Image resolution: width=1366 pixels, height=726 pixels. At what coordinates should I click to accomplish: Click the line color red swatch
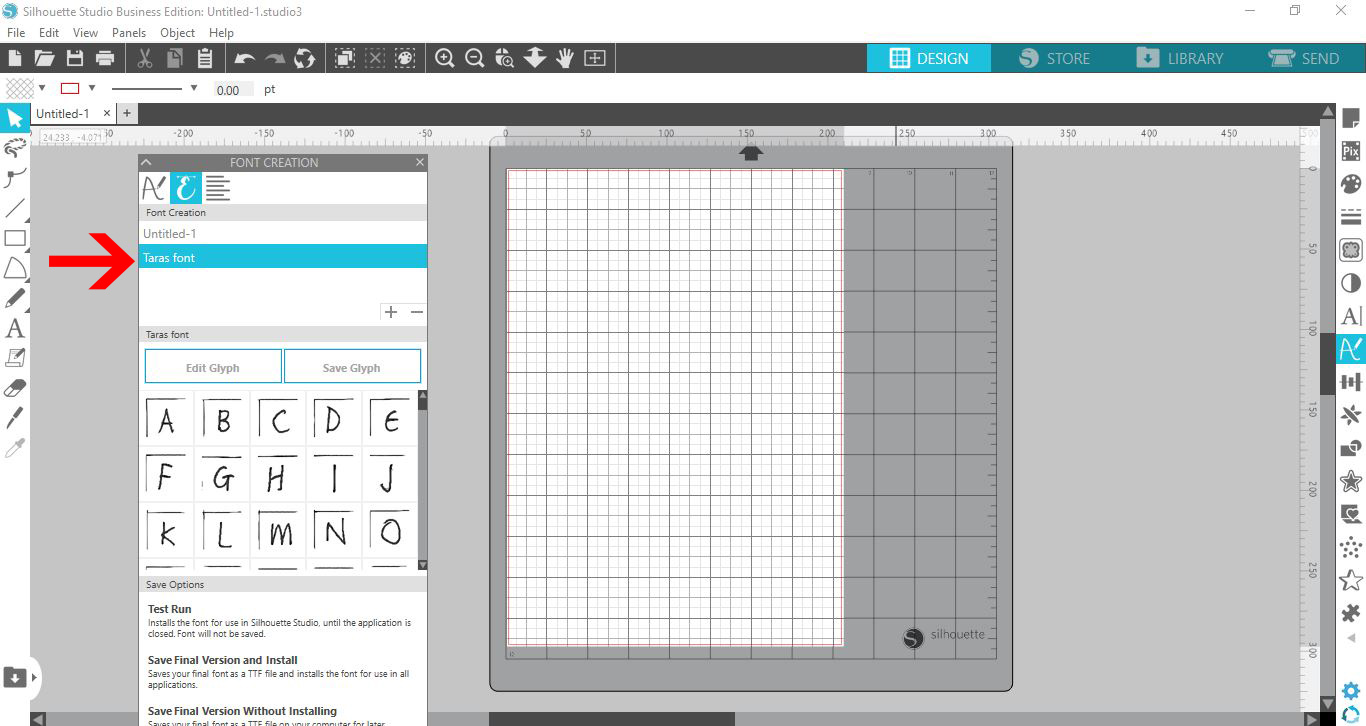(x=70, y=88)
